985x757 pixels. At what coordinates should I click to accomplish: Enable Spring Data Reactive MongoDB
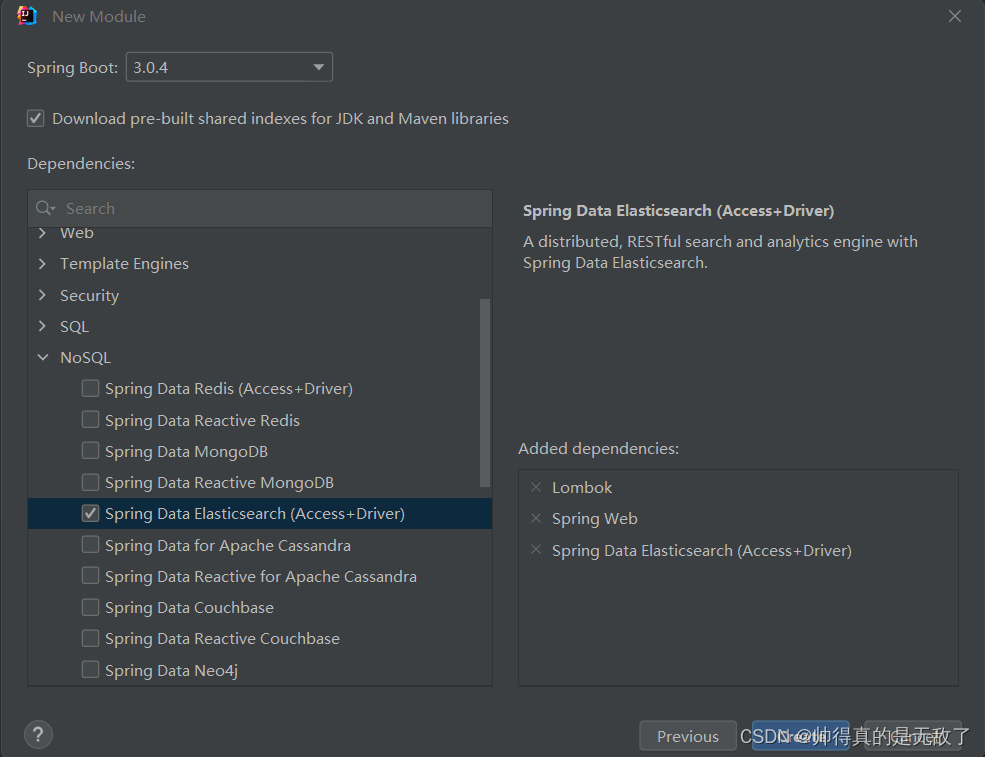pyautogui.click(x=90, y=482)
